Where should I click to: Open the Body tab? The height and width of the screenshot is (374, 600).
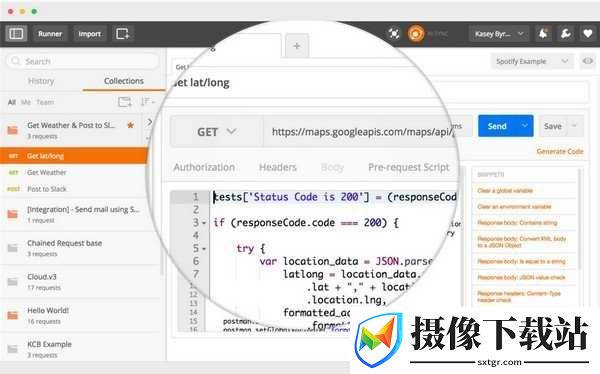point(332,167)
